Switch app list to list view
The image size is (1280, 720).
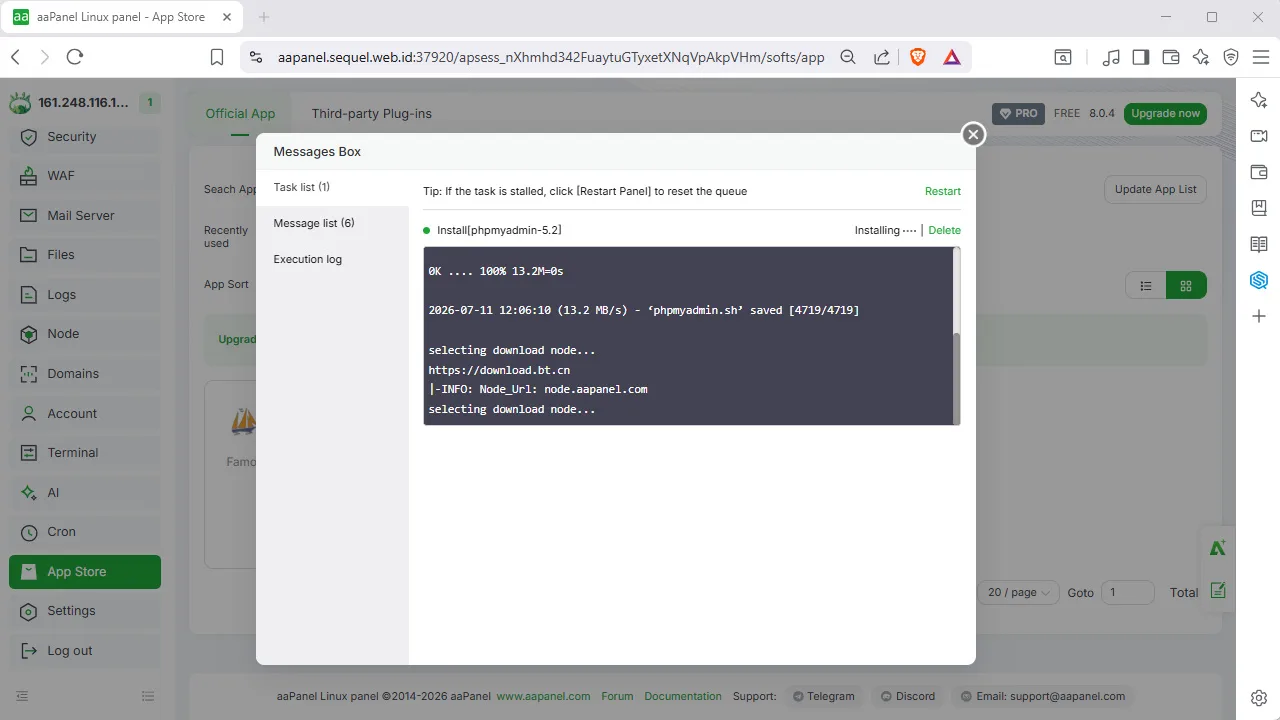(x=1146, y=286)
